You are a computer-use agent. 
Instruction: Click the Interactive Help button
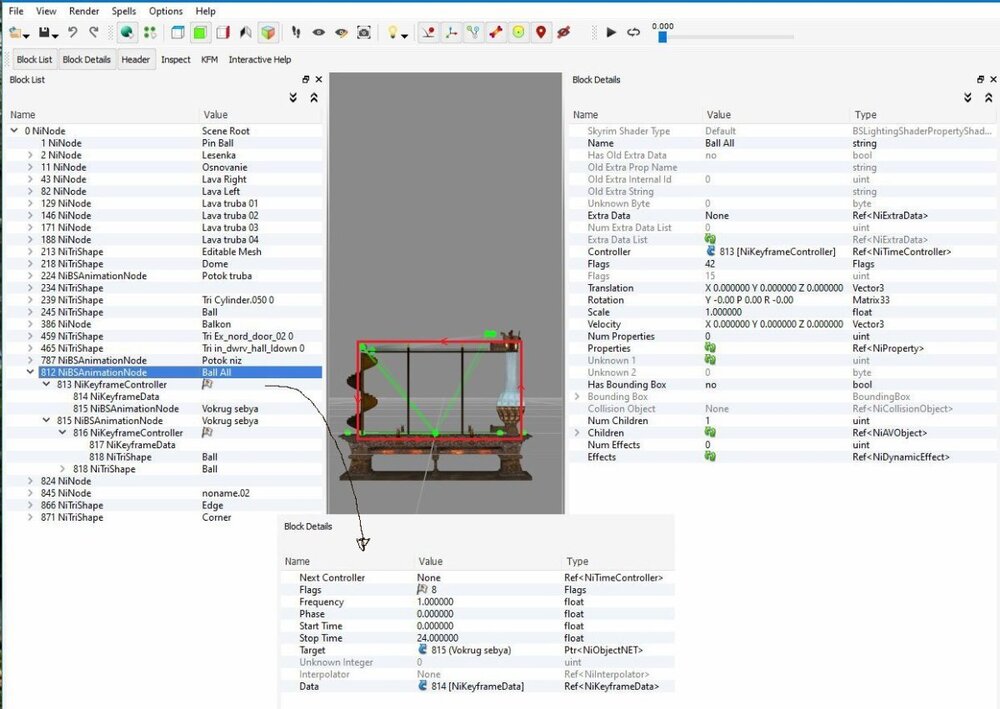pos(260,60)
